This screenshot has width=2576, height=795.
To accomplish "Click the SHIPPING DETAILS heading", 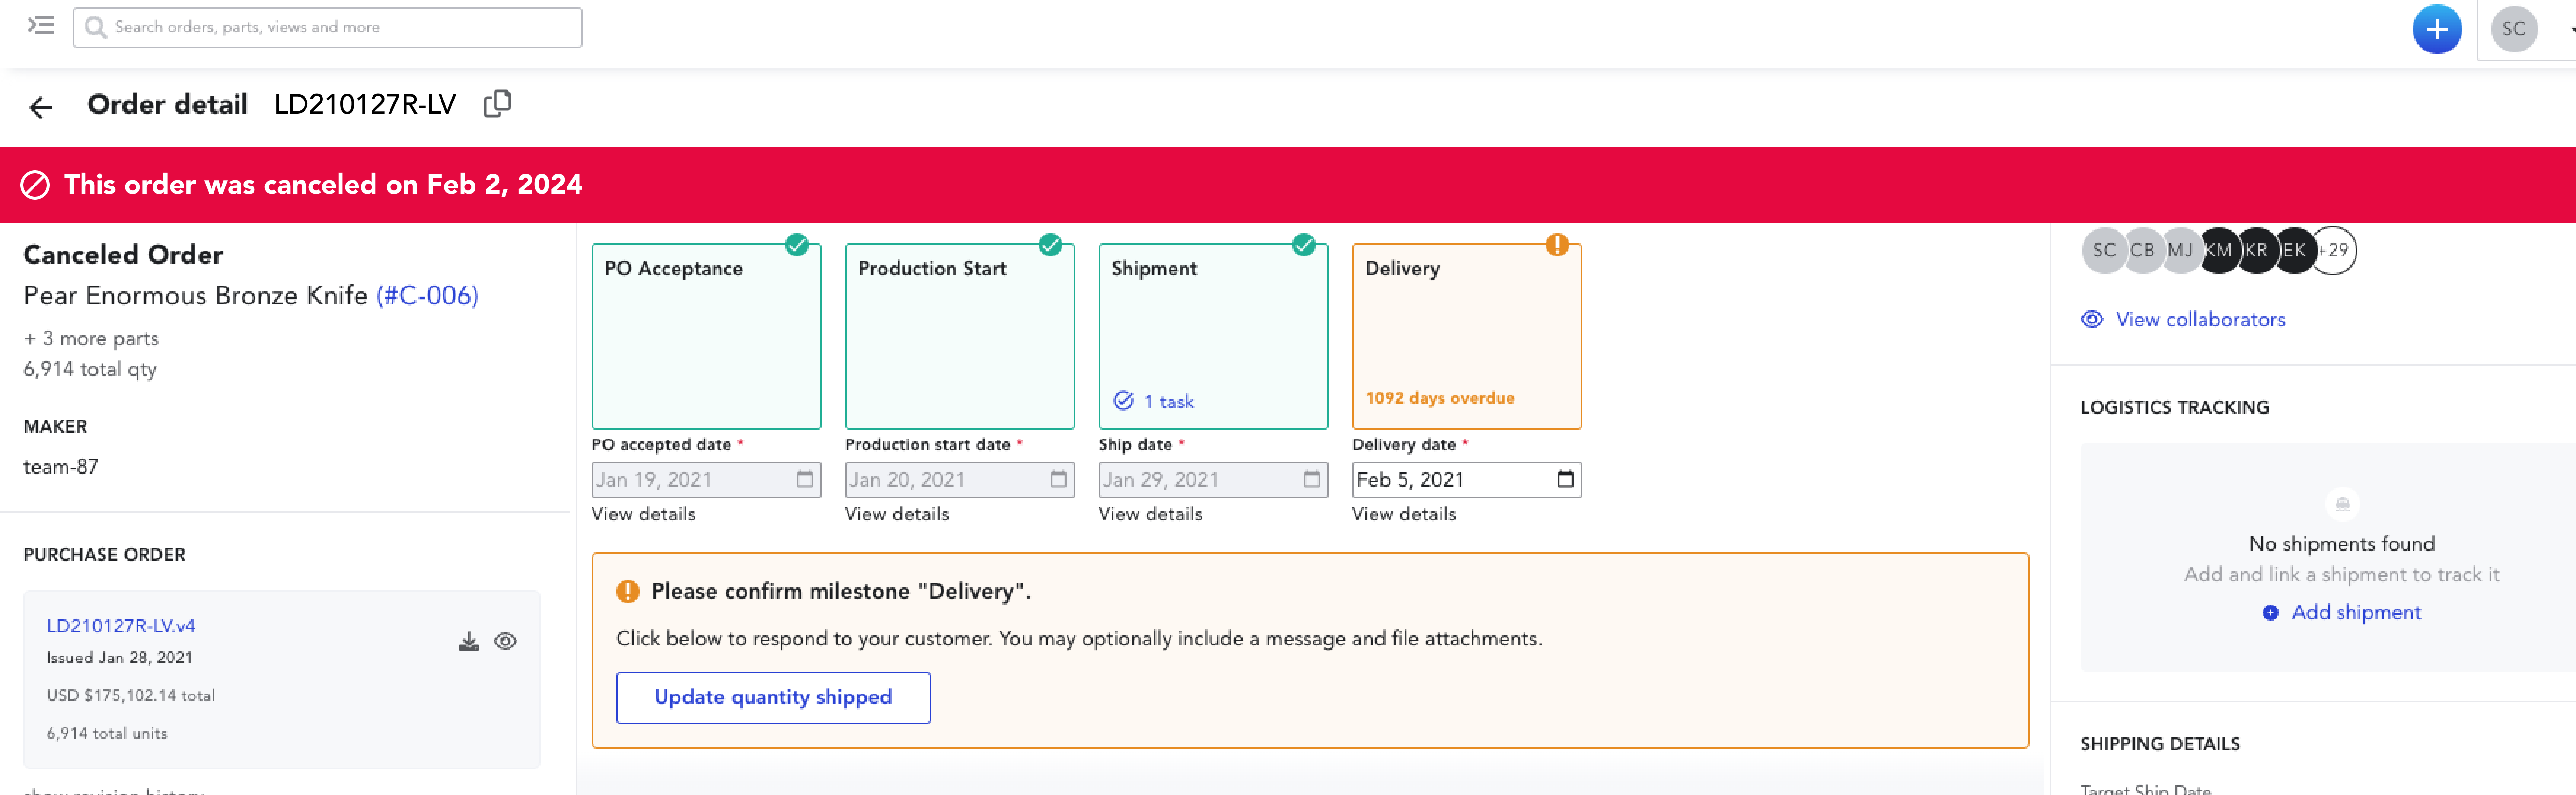I will tap(2160, 744).
